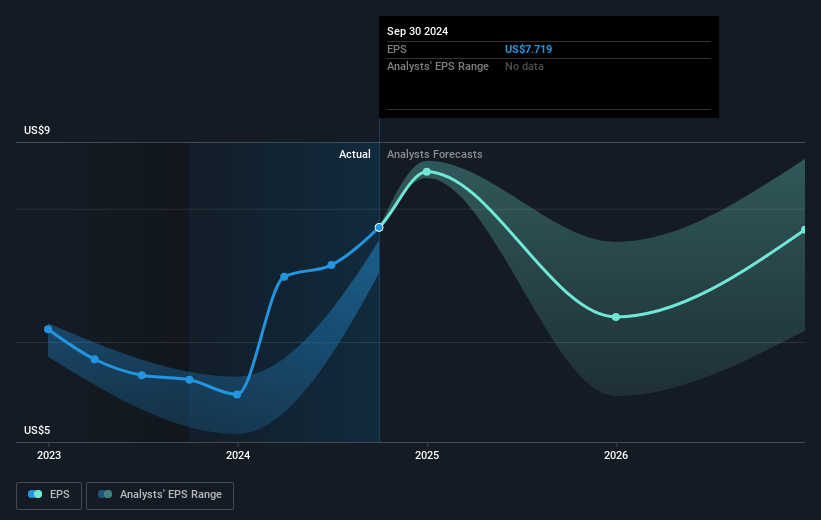Click the EPS legend color icon
The height and width of the screenshot is (520, 821).
click(x=35, y=494)
